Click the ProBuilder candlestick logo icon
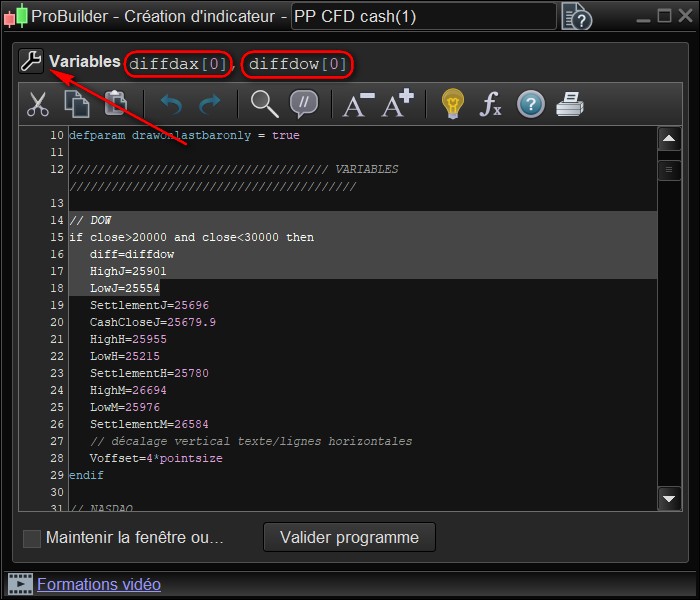Viewport: 700px width, 600px height. coord(16,16)
